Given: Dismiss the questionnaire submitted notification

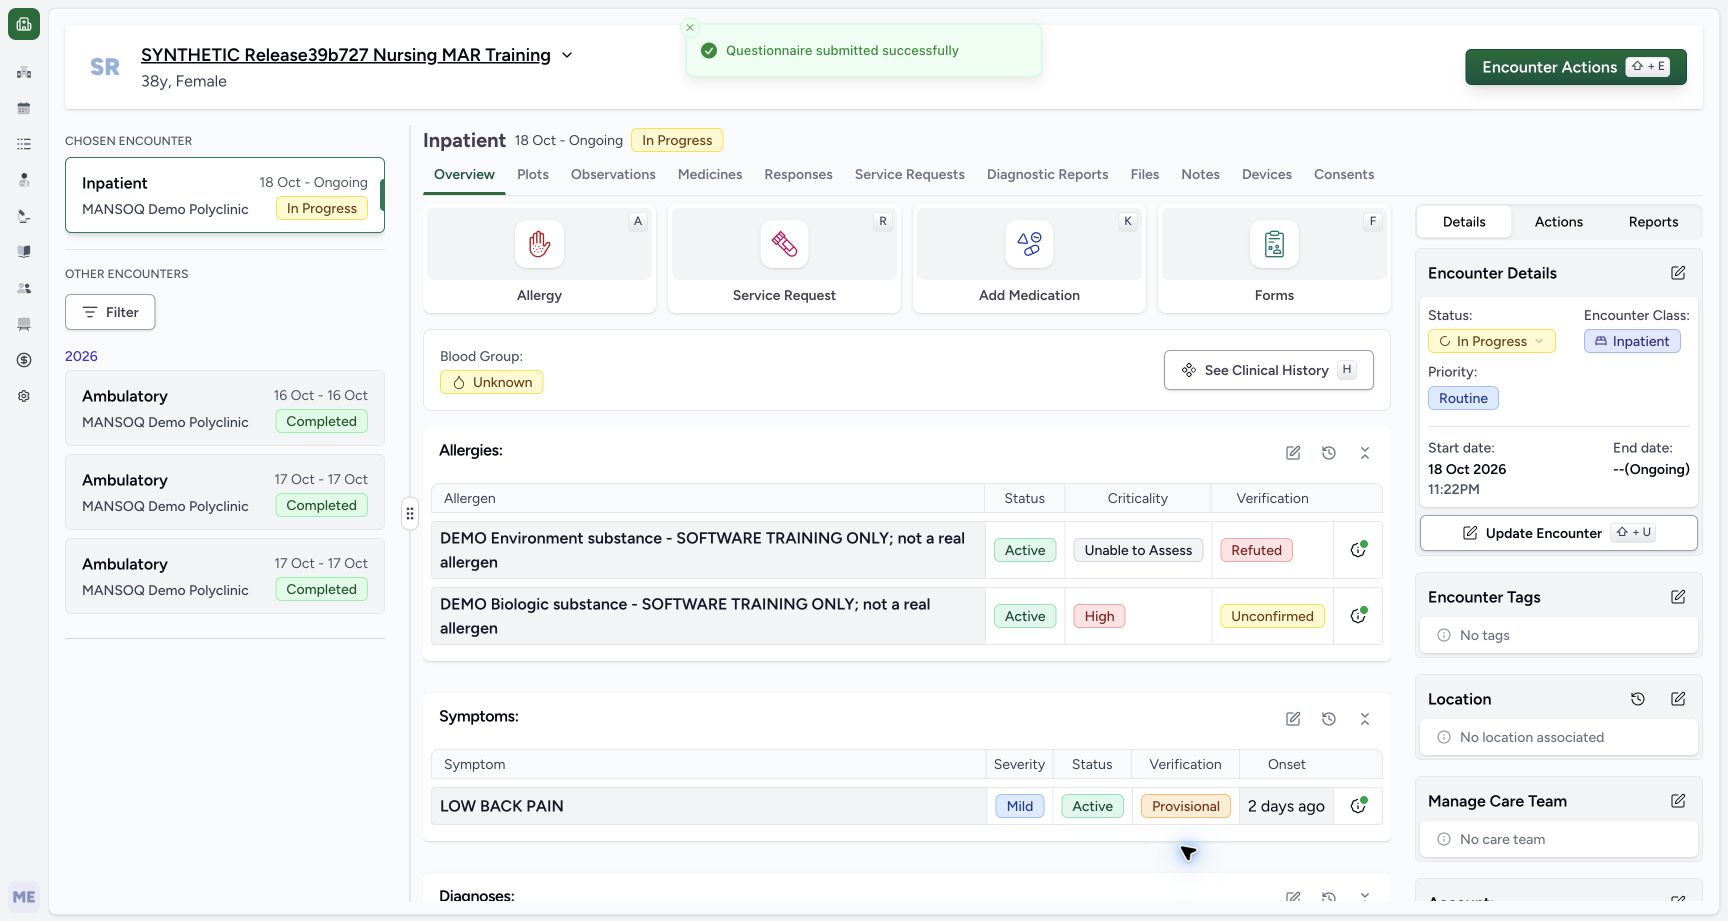Looking at the screenshot, I should pos(689,28).
